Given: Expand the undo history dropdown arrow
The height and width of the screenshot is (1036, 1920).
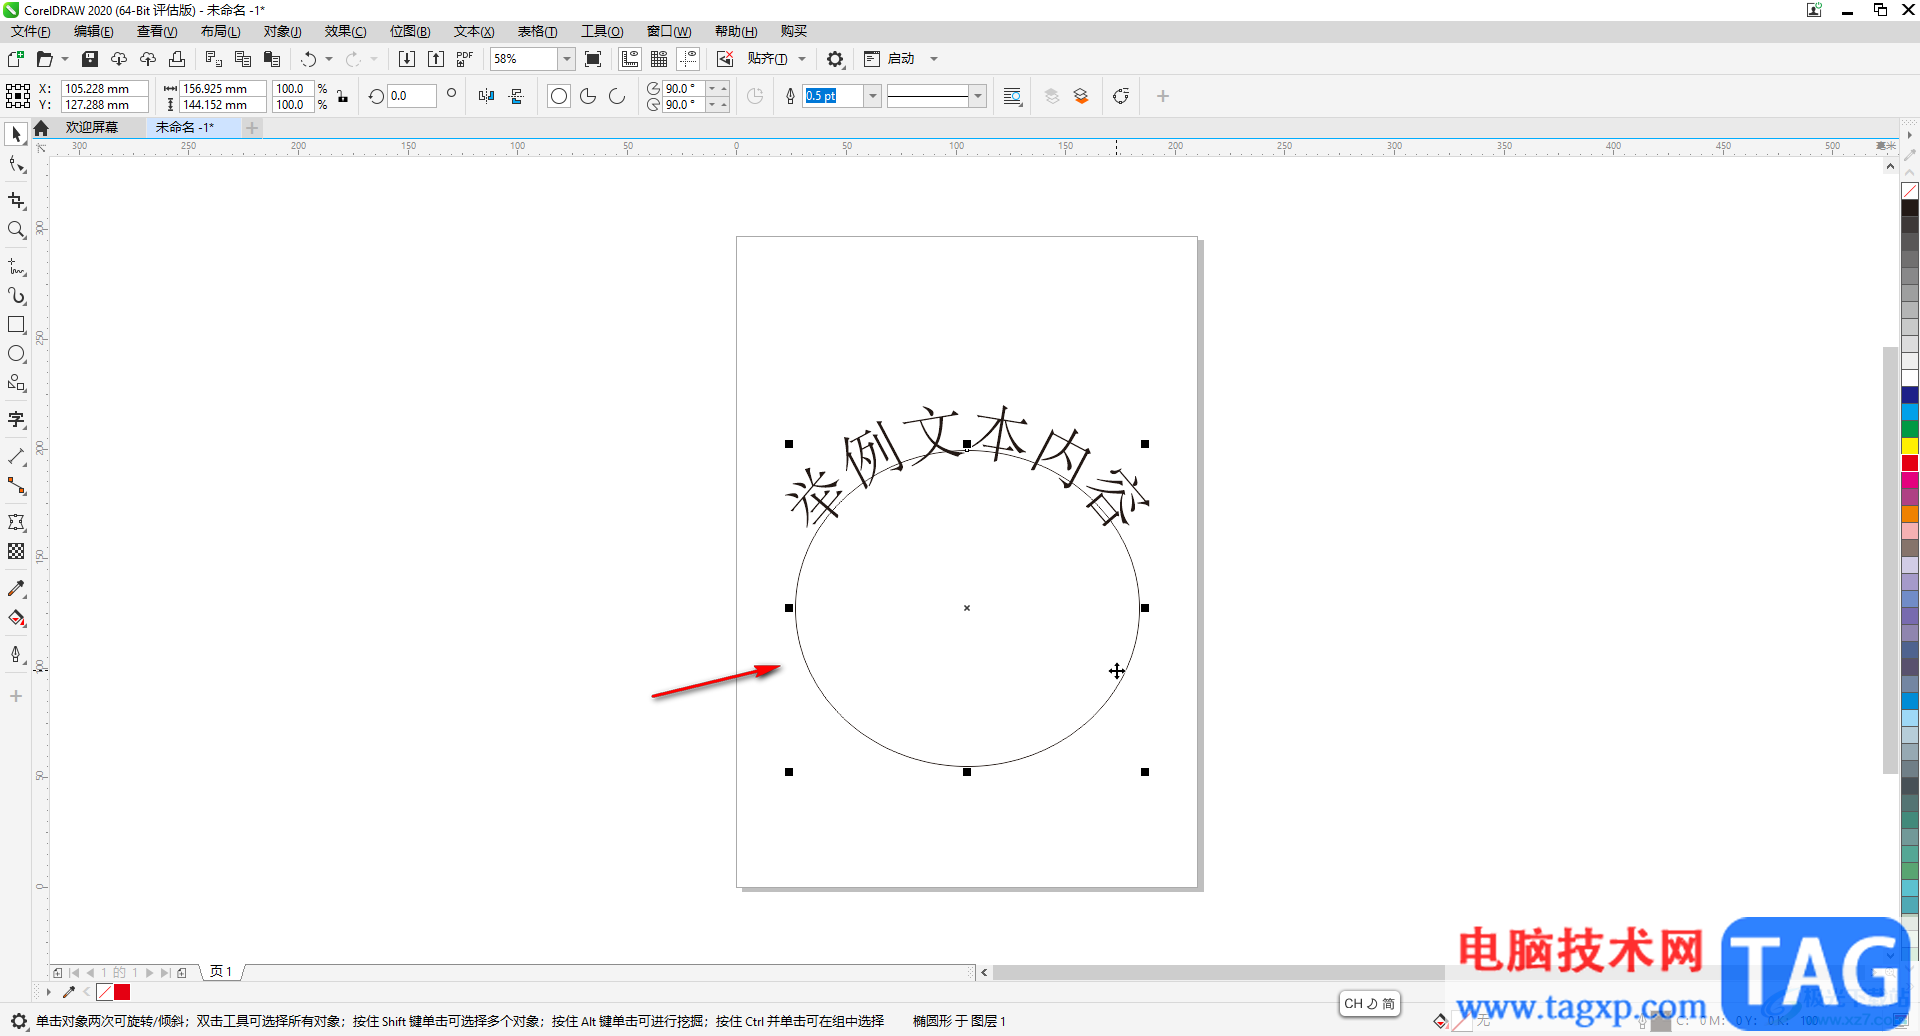Looking at the screenshot, I should click(x=329, y=59).
